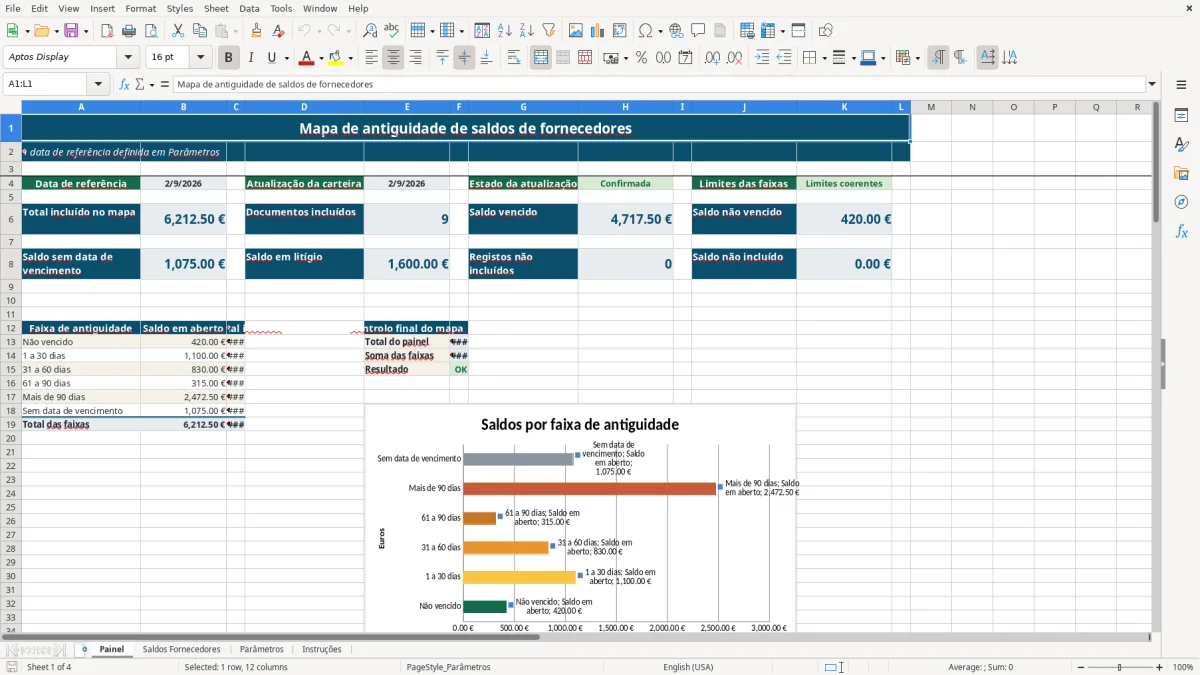Export directly as PDF
The width and height of the screenshot is (1200, 675).
tap(107, 31)
